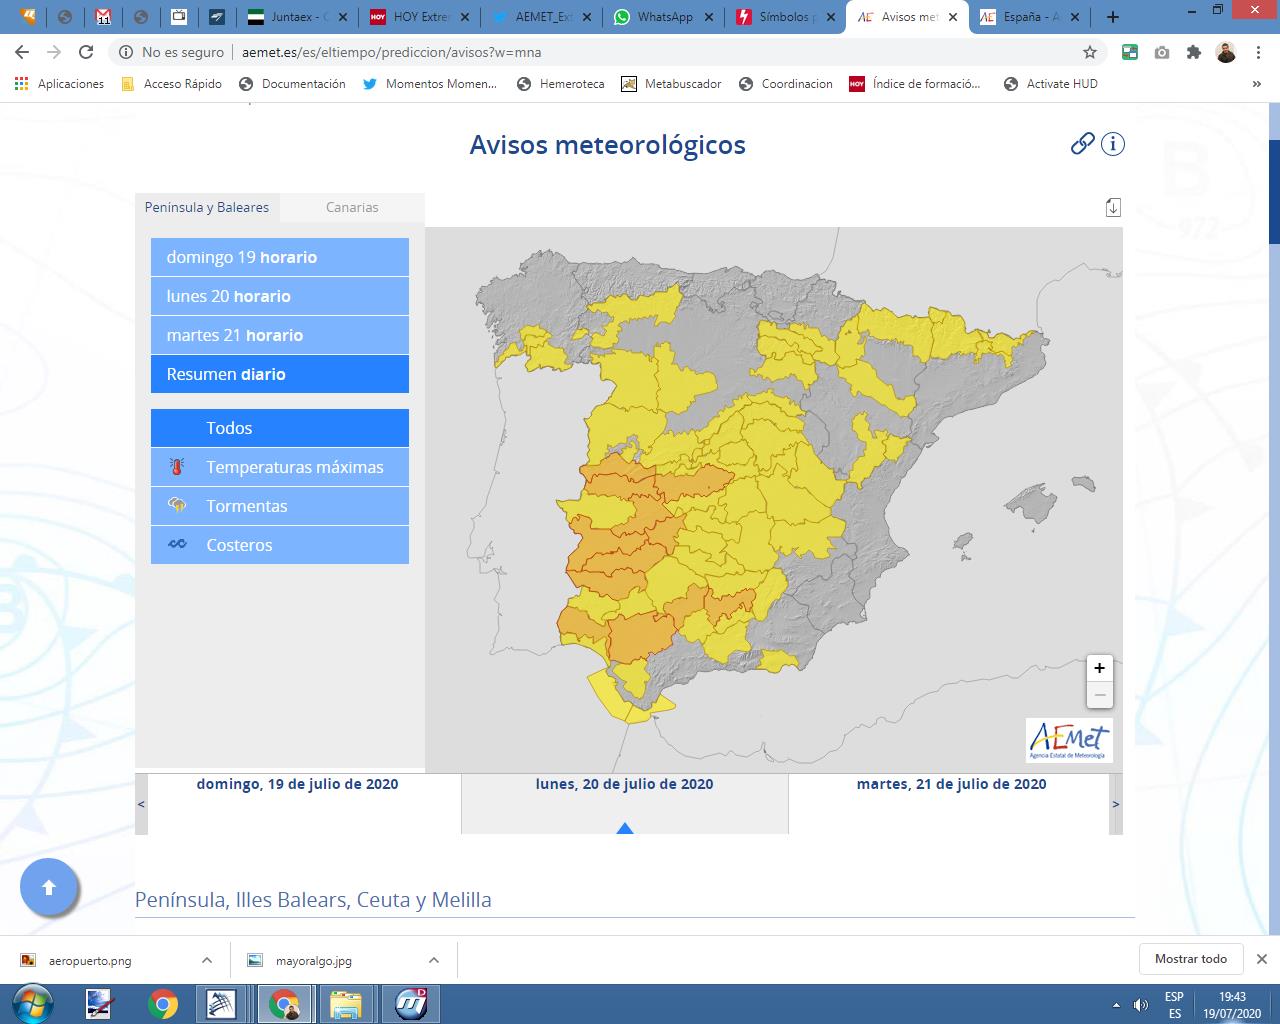Expand download options for aeropuerto.png
The width and height of the screenshot is (1280, 1024).
207,959
